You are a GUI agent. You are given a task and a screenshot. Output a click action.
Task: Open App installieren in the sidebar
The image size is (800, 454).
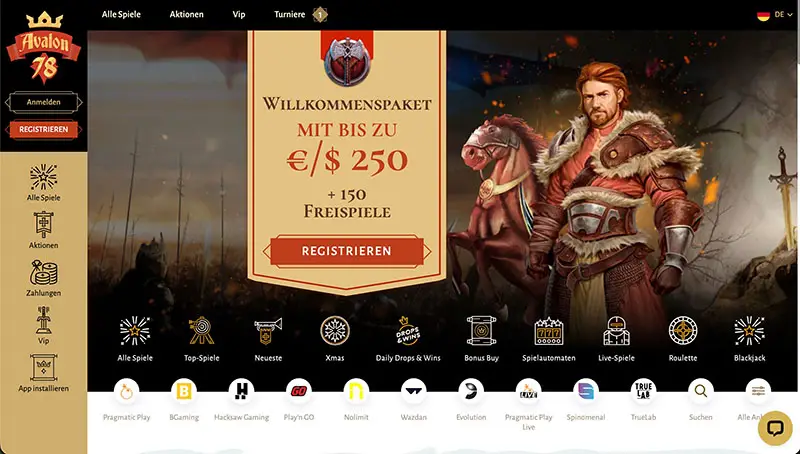pyautogui.click(x=43, y=373)
